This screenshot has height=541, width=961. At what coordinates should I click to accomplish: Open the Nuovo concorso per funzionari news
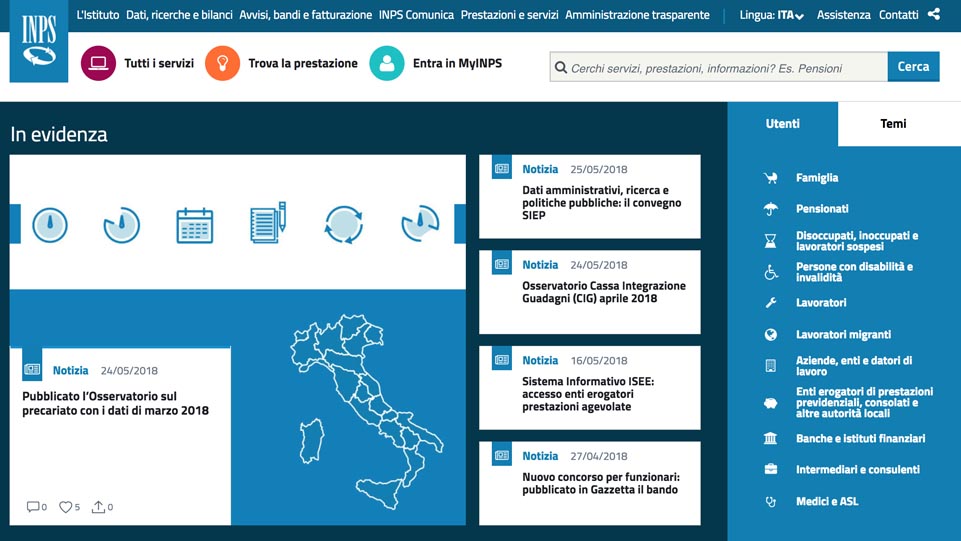coord(600,484)
